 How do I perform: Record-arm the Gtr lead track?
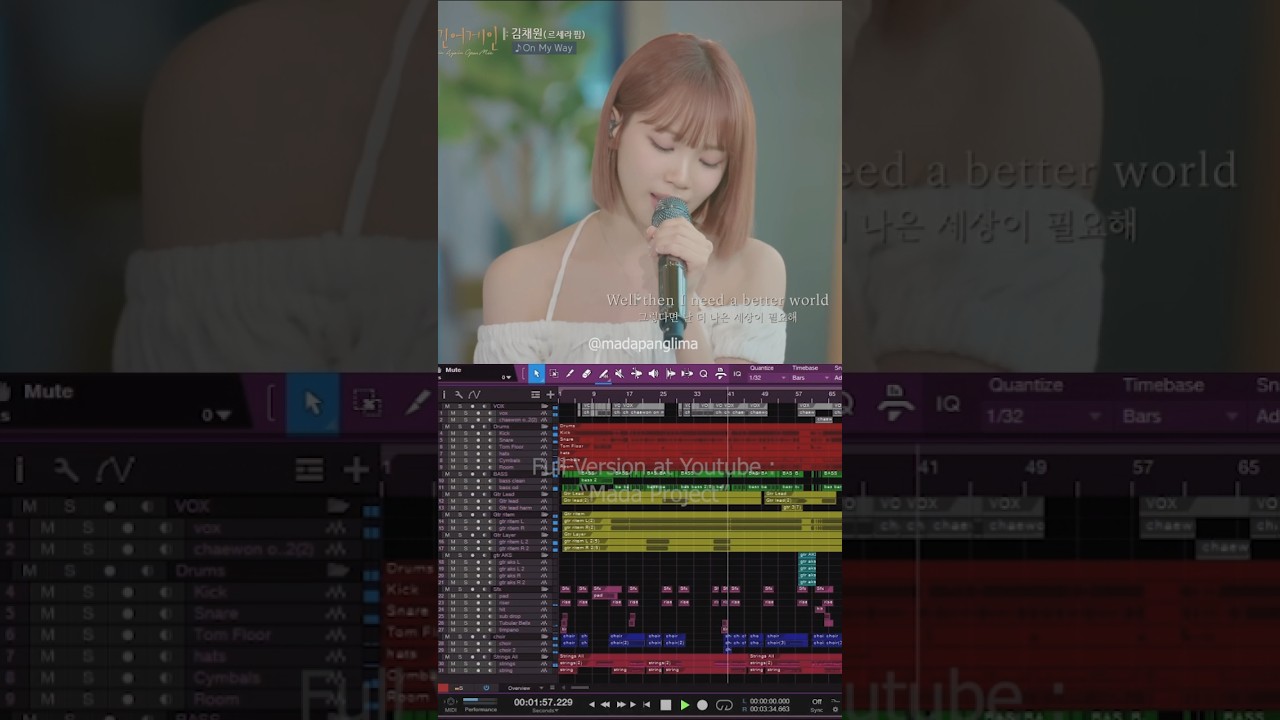pos(478,501)
